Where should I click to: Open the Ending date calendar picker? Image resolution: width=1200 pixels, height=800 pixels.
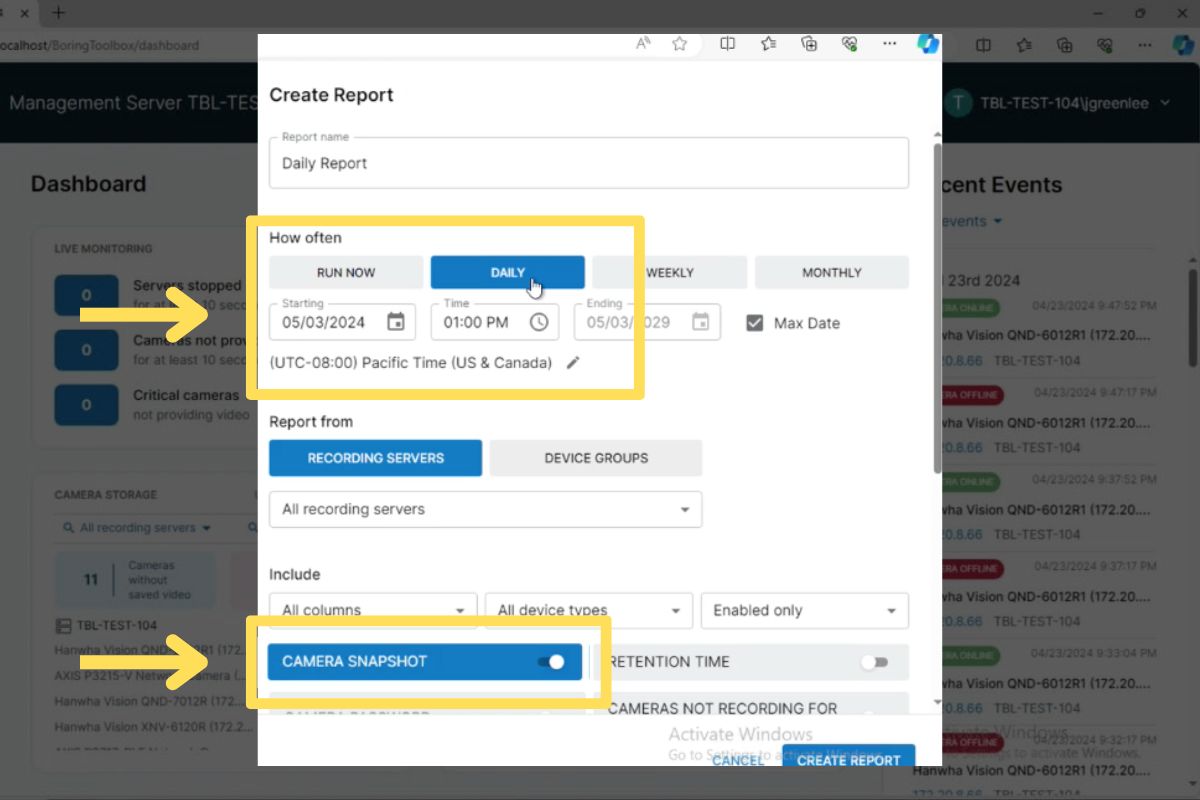tap(703, 321)
